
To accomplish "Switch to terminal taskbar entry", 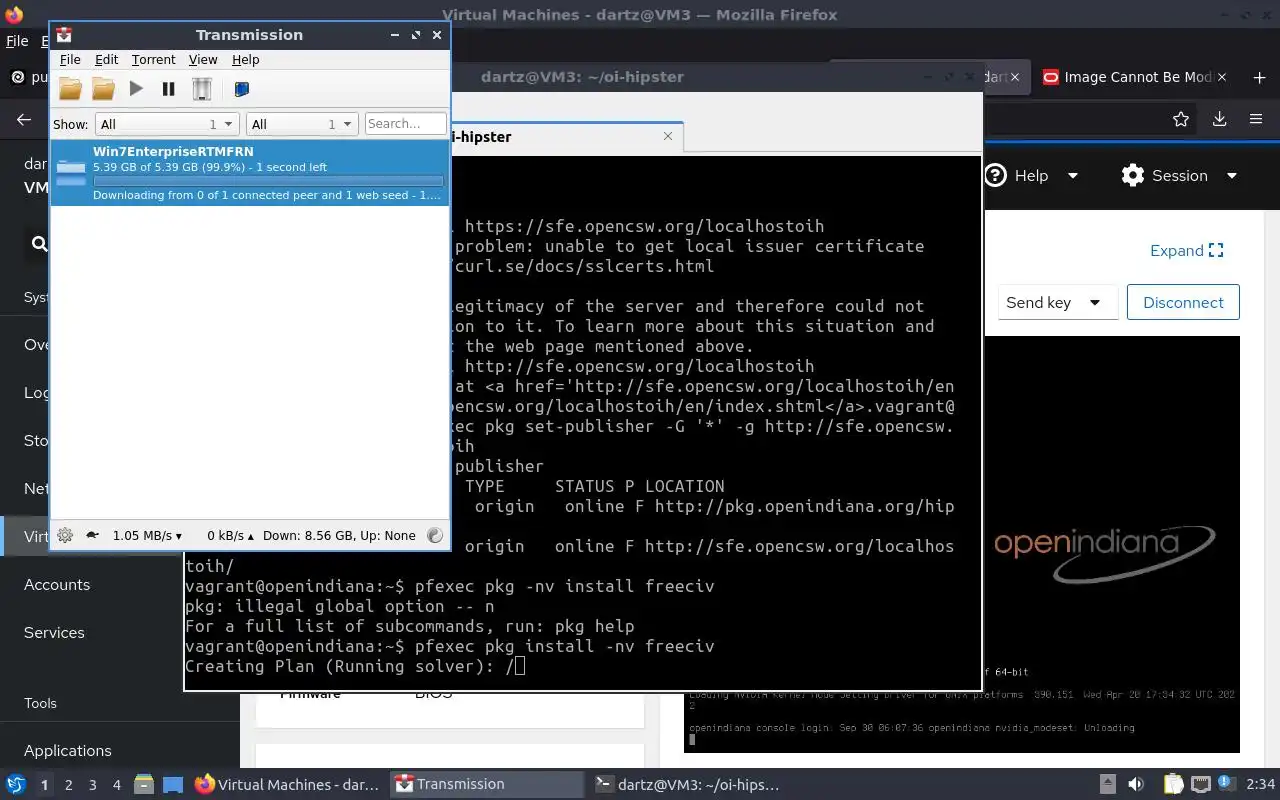I will point(686,785).
